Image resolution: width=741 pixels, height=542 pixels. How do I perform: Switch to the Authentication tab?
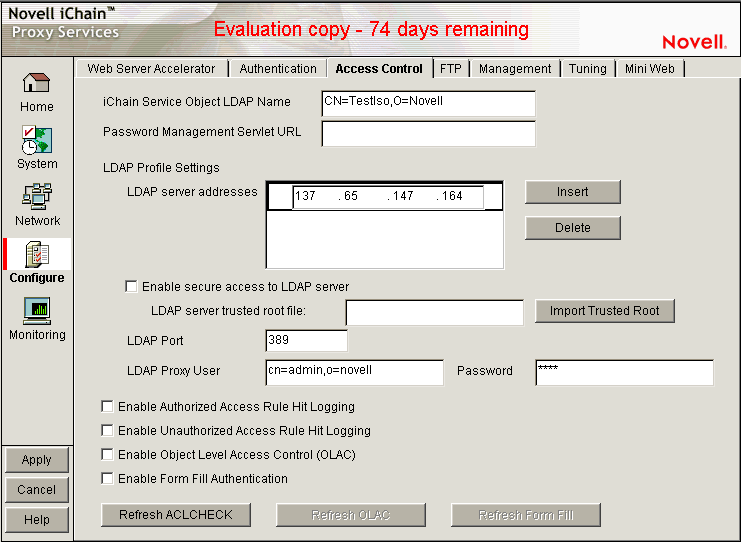(278, 69)
